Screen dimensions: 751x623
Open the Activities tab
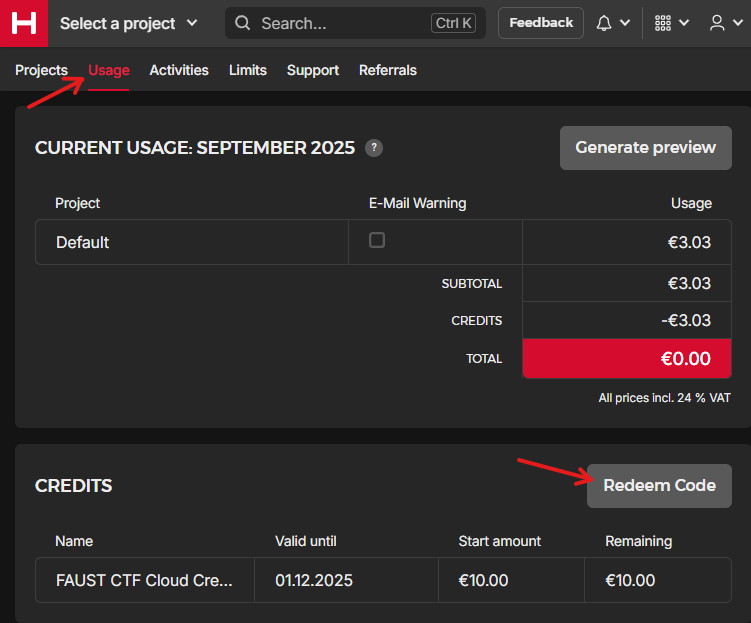click(179, 70)
